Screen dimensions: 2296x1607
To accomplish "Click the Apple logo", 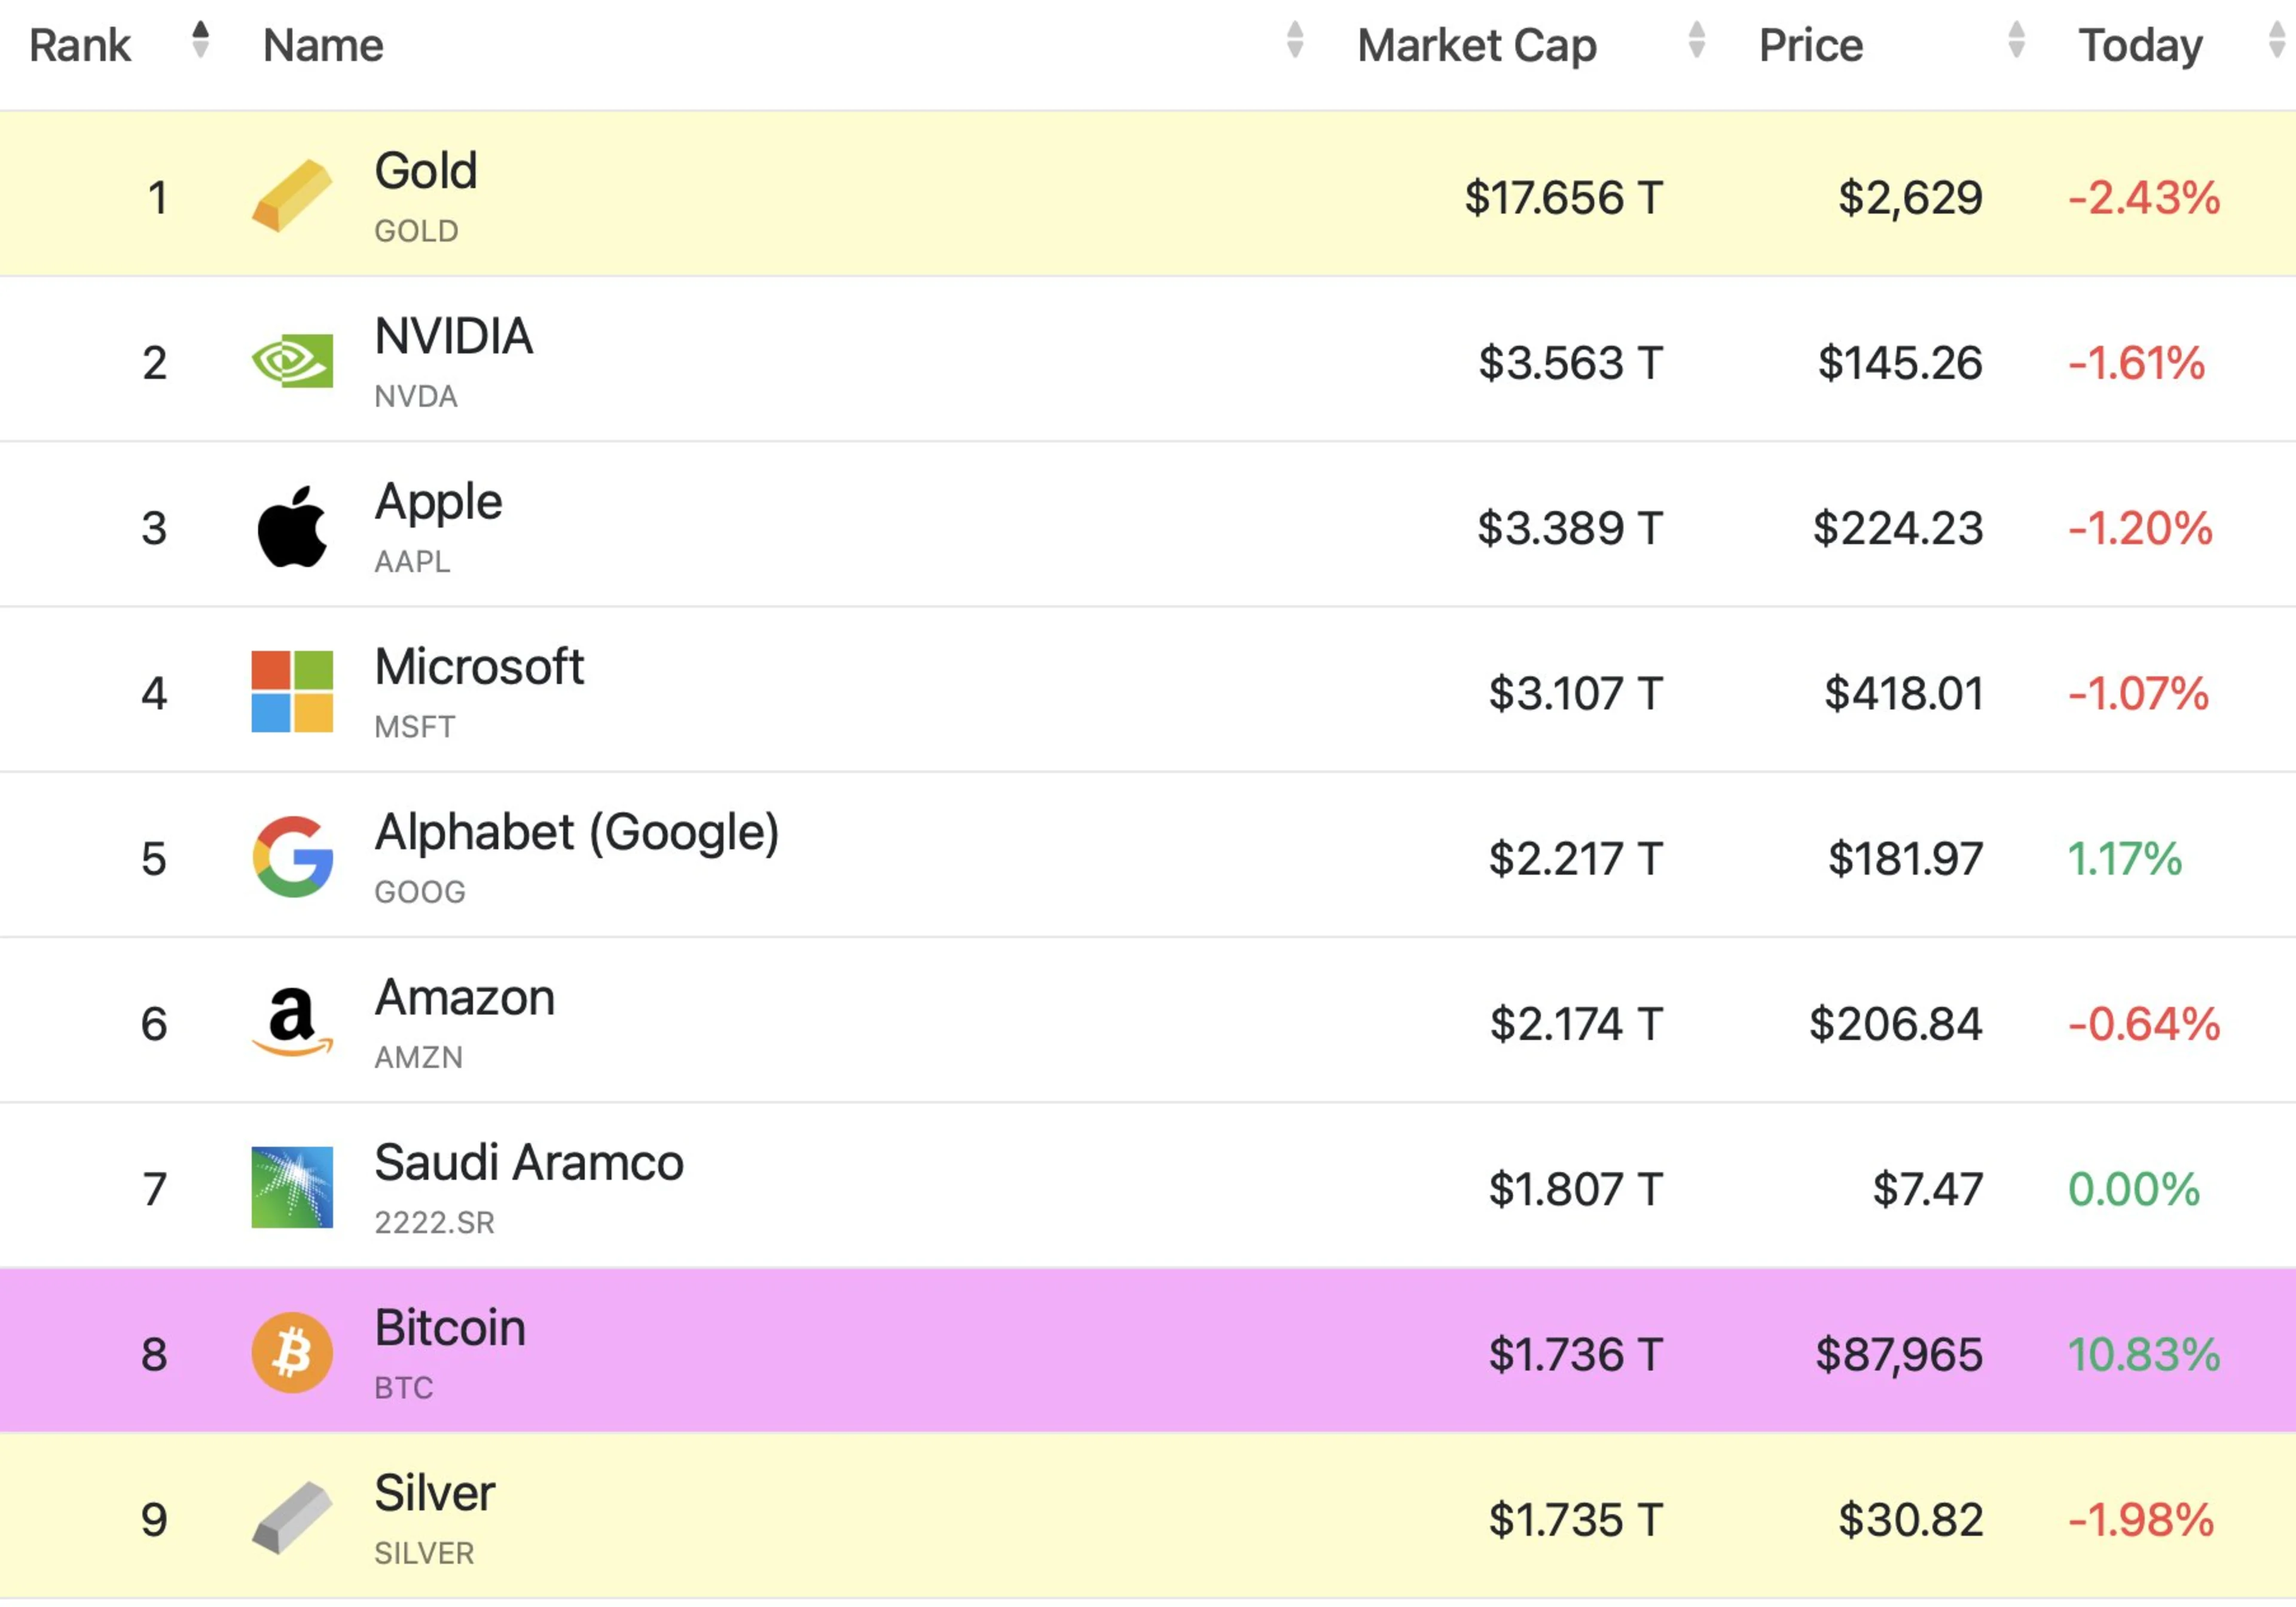I will pyautogui.click(x=293, y=527).
